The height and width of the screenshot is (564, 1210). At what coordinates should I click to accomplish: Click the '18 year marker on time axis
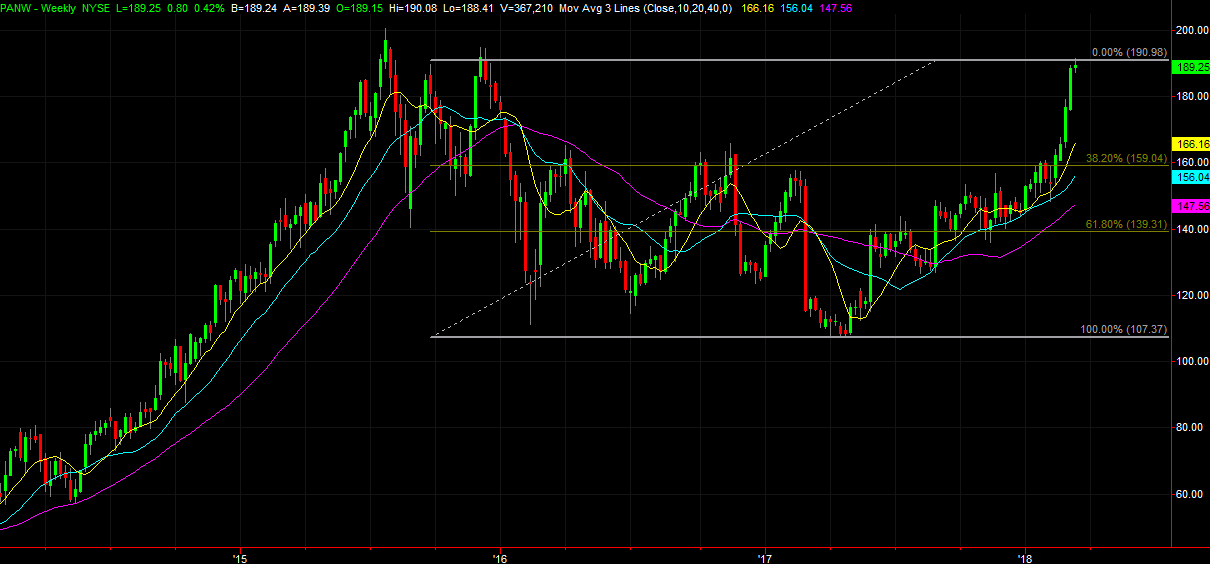pos(1024,556)
